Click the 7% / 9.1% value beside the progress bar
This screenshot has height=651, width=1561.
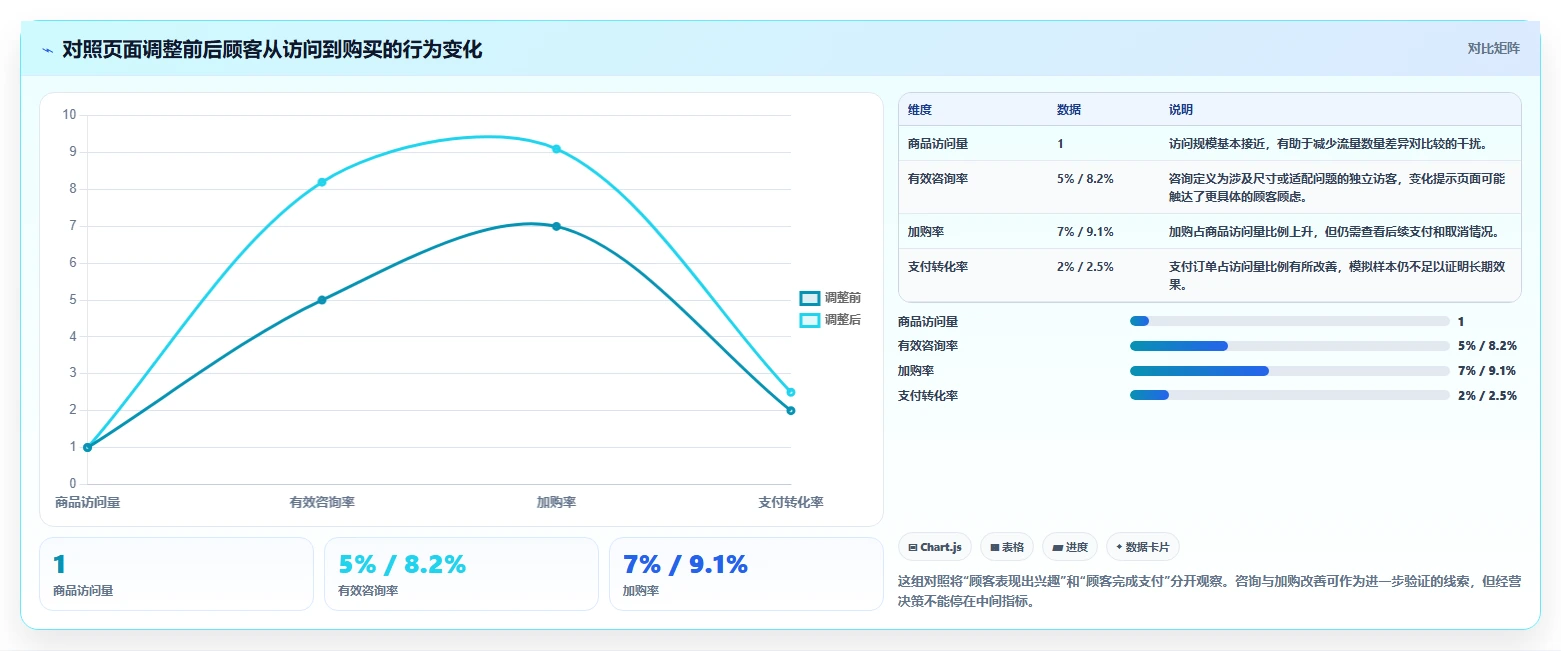pyautogui.click(x=1487, y=371)
